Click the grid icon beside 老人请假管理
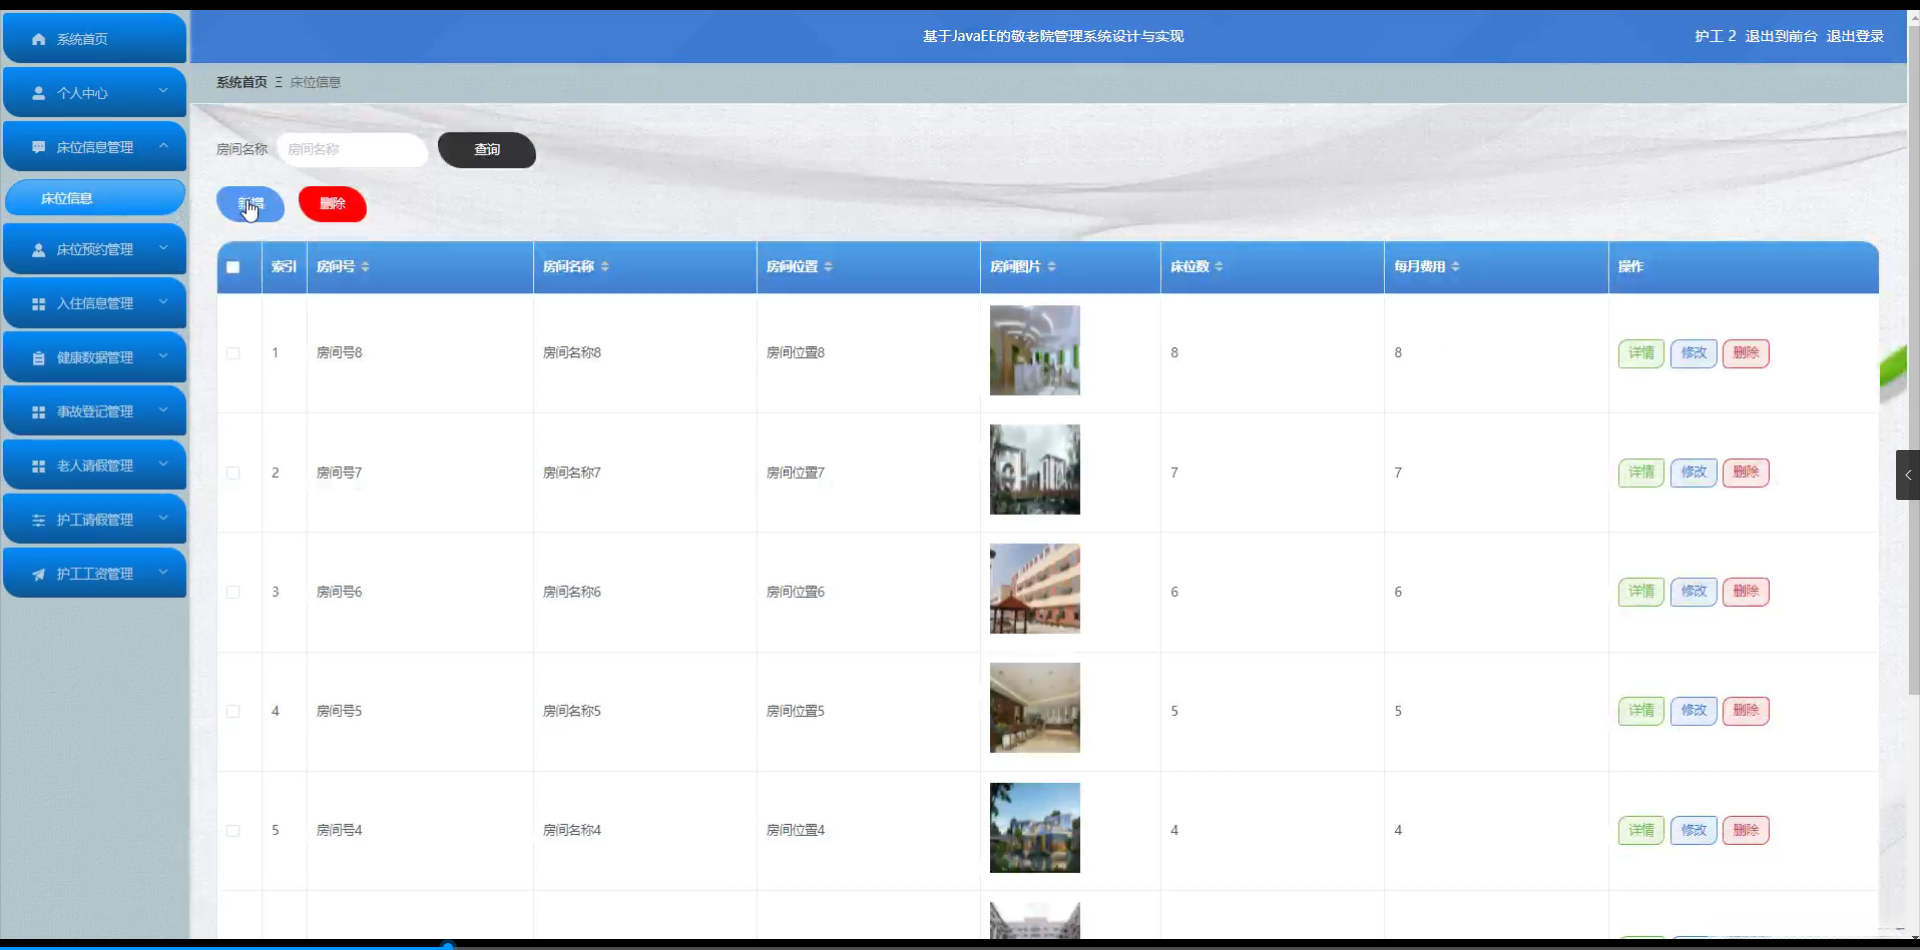The height and width of the screenshot is (950, 1920). pyautogui.click(x=39, y=465)
